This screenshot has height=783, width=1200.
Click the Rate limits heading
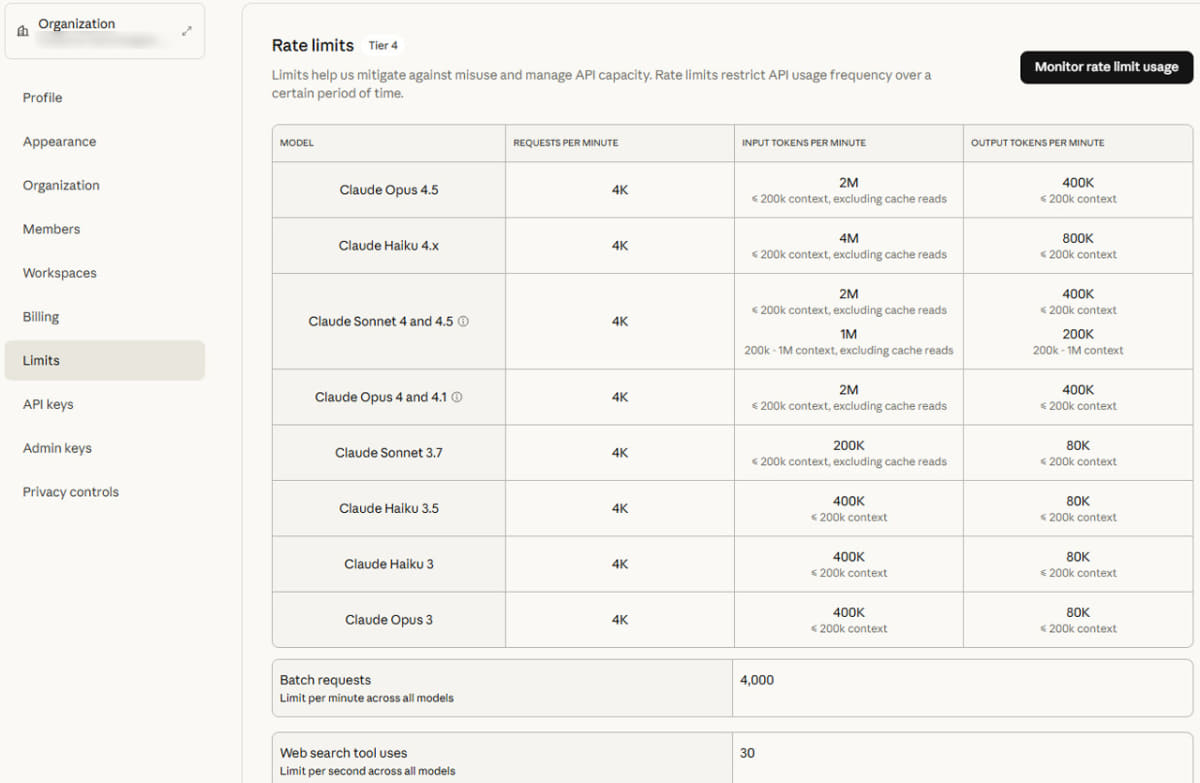[x=313, y=45]
